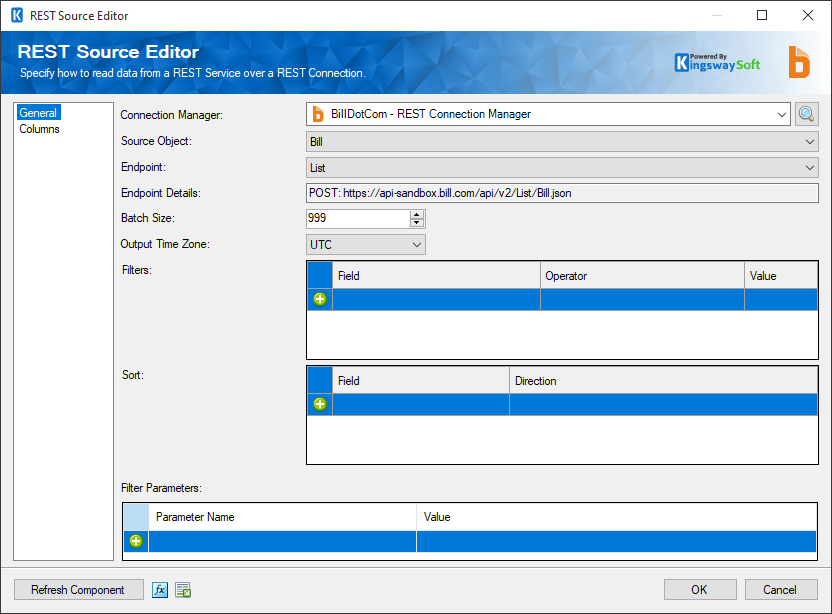Add a new row in Sort grid

320,404
